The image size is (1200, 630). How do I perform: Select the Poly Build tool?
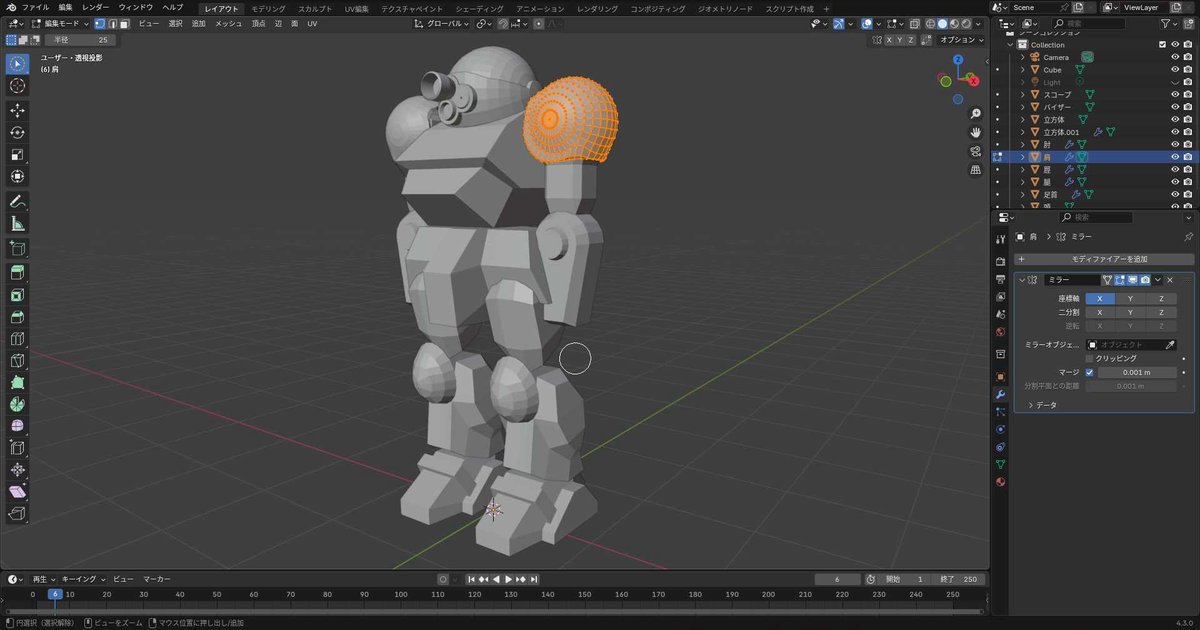click(17, 383)
